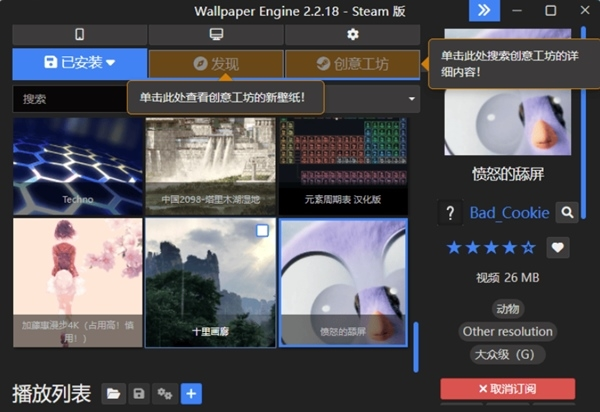Screen dimensions: 600x412
Task: Add wallpaper to playlist plus button
Action: pos(191,394)
